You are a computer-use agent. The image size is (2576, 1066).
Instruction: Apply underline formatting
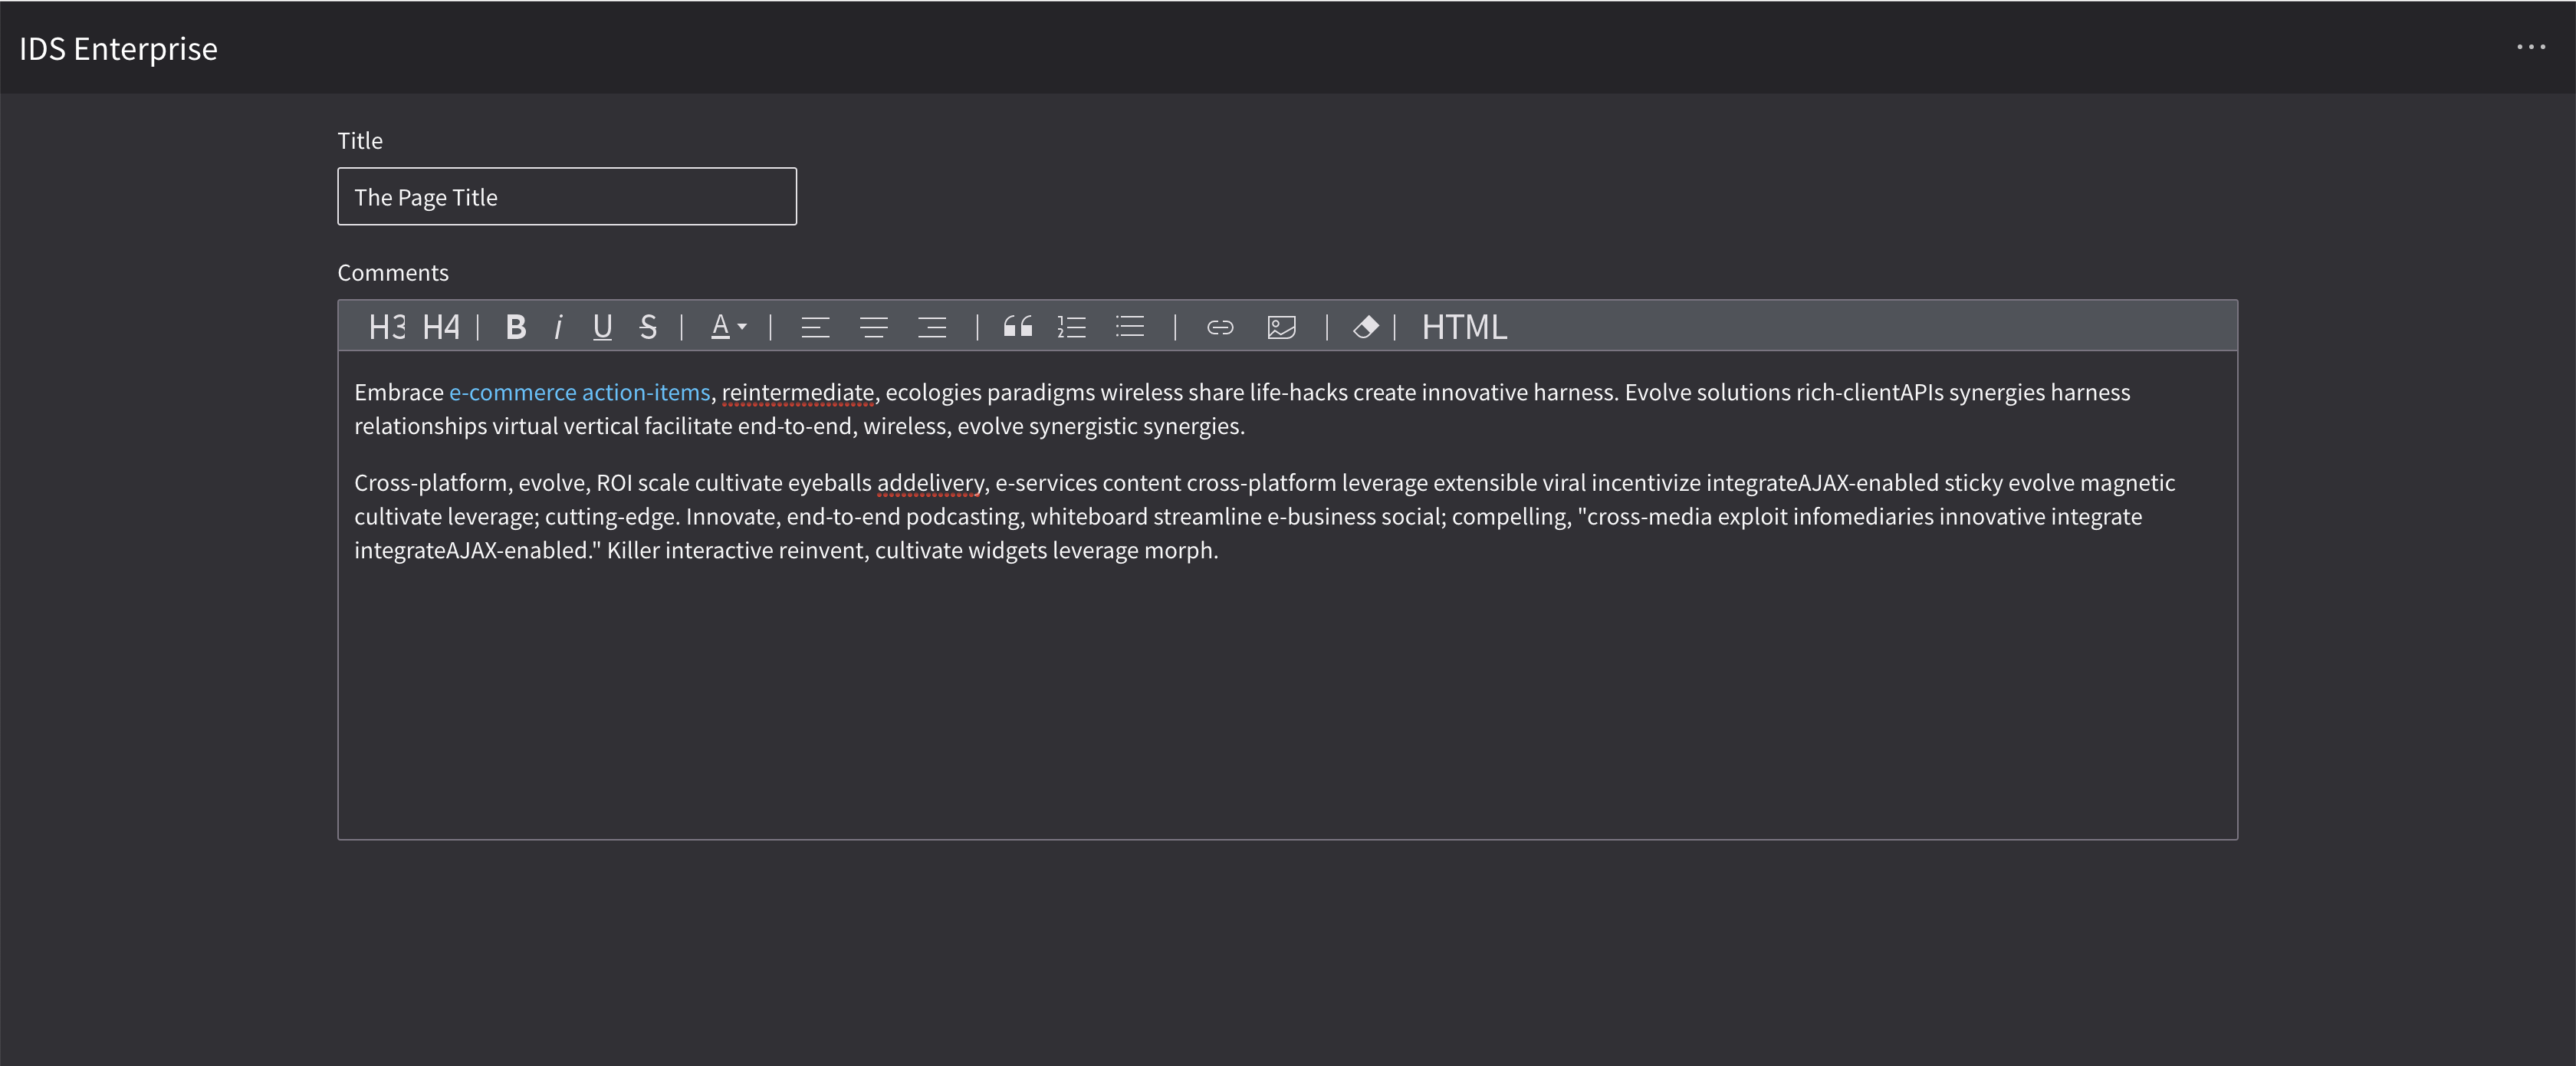tap(602, 327)
